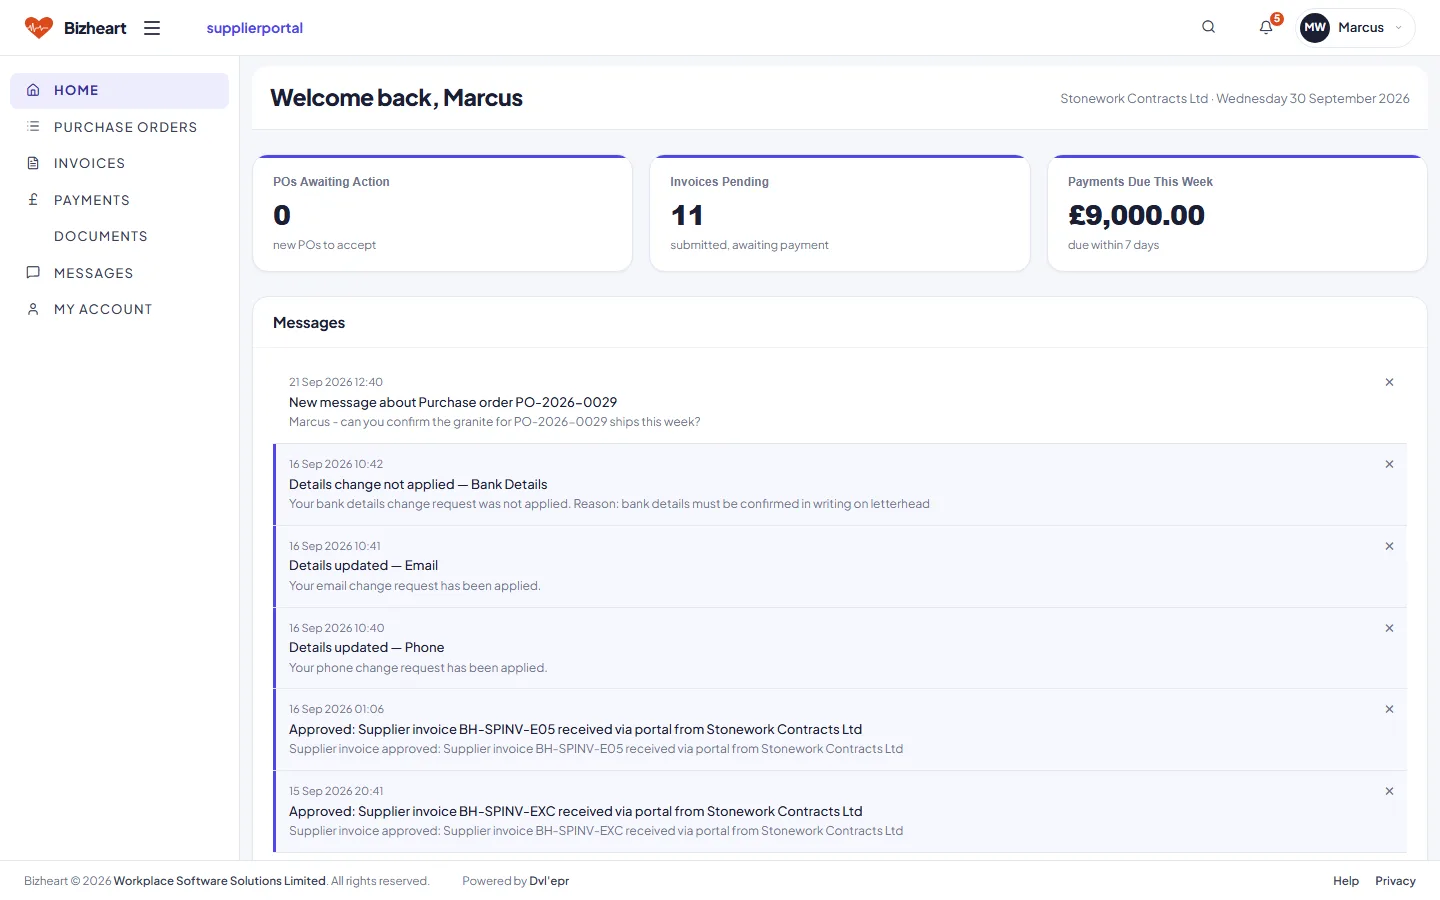Dismiss the Details updated Email message
1440x900 pixels.
pos(1389,546)
